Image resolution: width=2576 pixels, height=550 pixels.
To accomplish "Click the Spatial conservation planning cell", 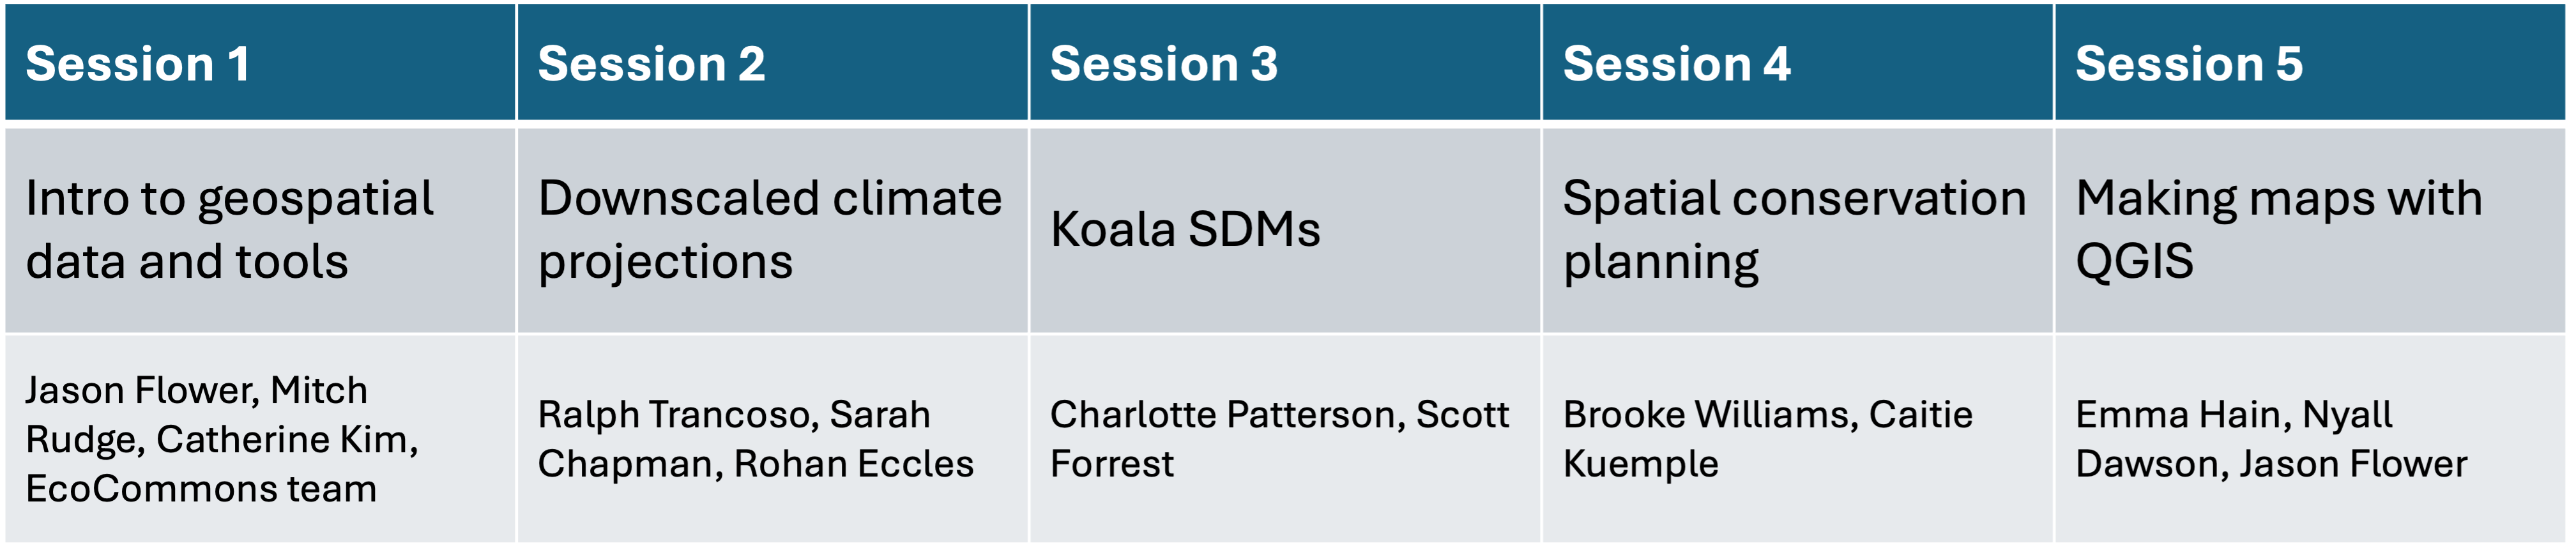I will (x=1797, y=229).
